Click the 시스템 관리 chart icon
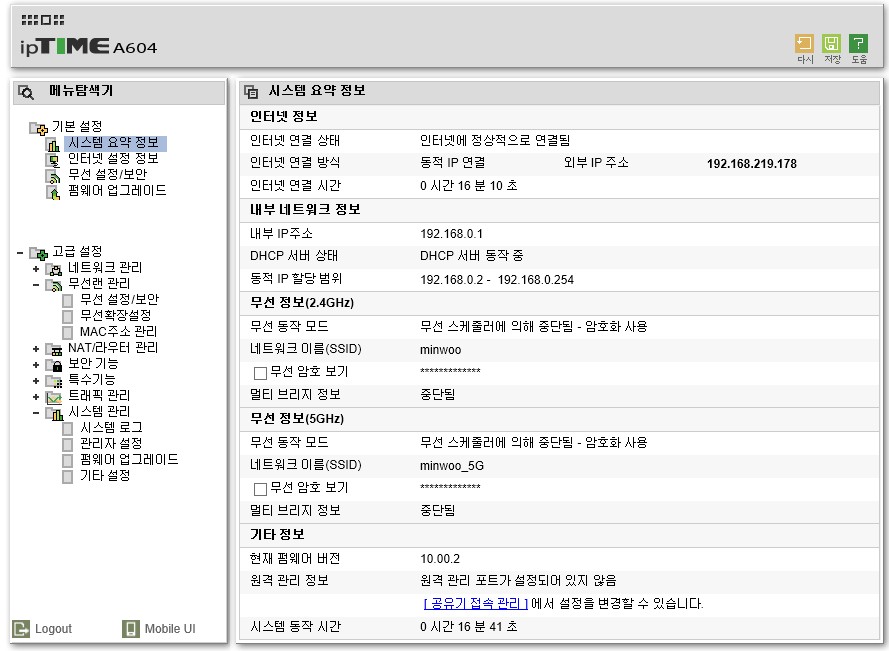 coord(54,413)
